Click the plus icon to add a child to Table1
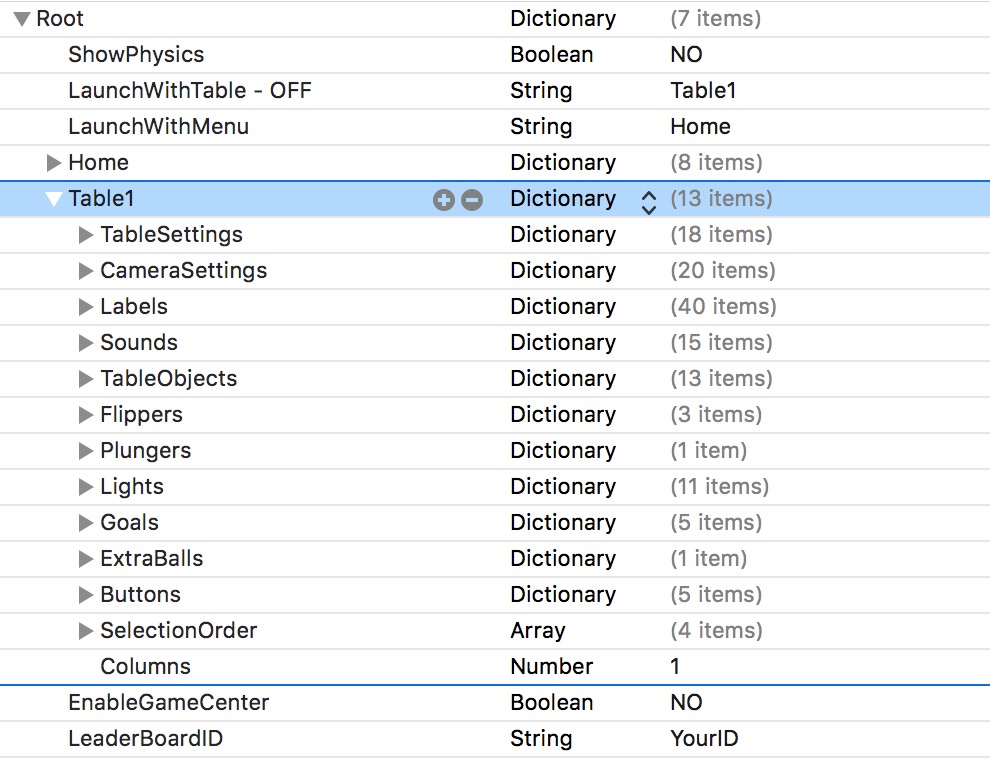The height and width of the screenshot is (762, 990). coord(443,199)
